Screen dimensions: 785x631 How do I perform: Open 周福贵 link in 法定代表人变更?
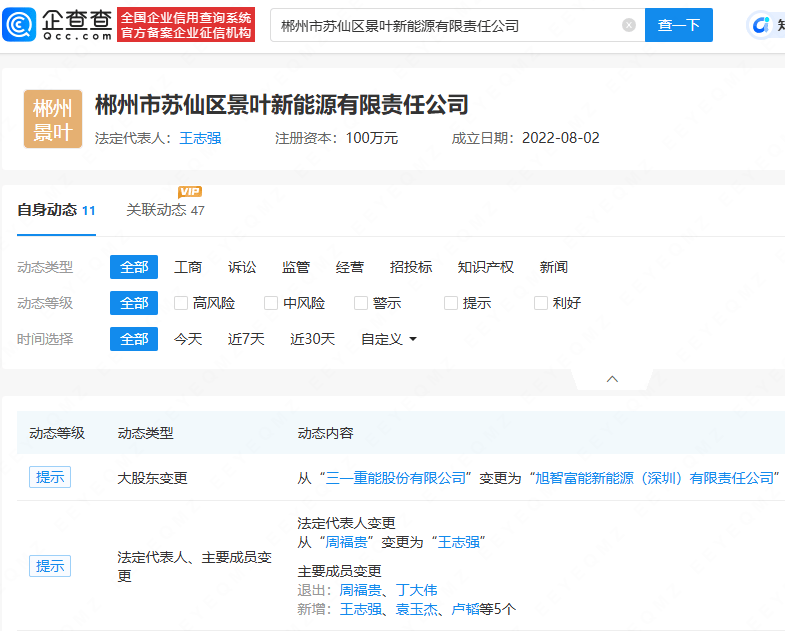(346, 542)
